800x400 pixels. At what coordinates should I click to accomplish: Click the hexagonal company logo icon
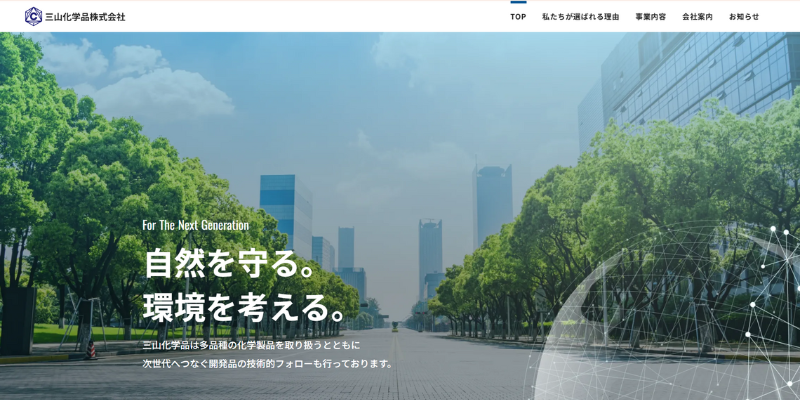[33, 16]
